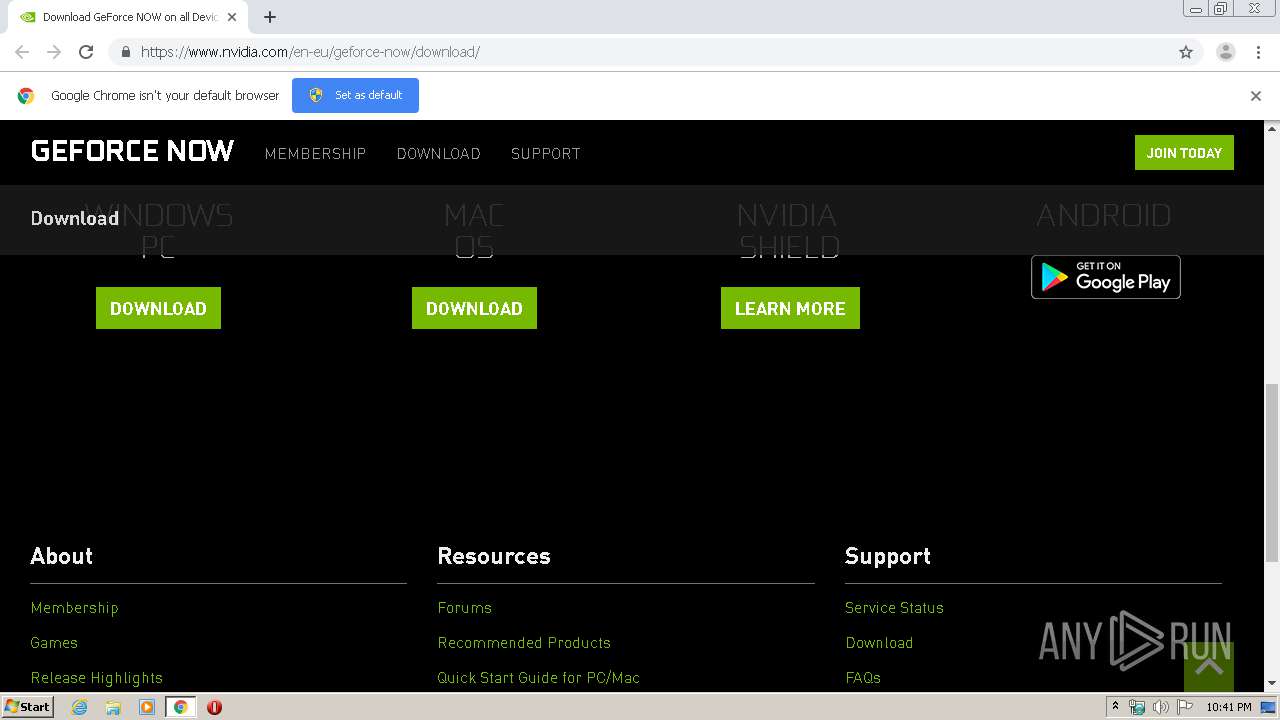Image resolution: width=1280 pixels, height=720 pixels.
Task: Open the Chrome three-dot menu
Action: click(1258, 52)
